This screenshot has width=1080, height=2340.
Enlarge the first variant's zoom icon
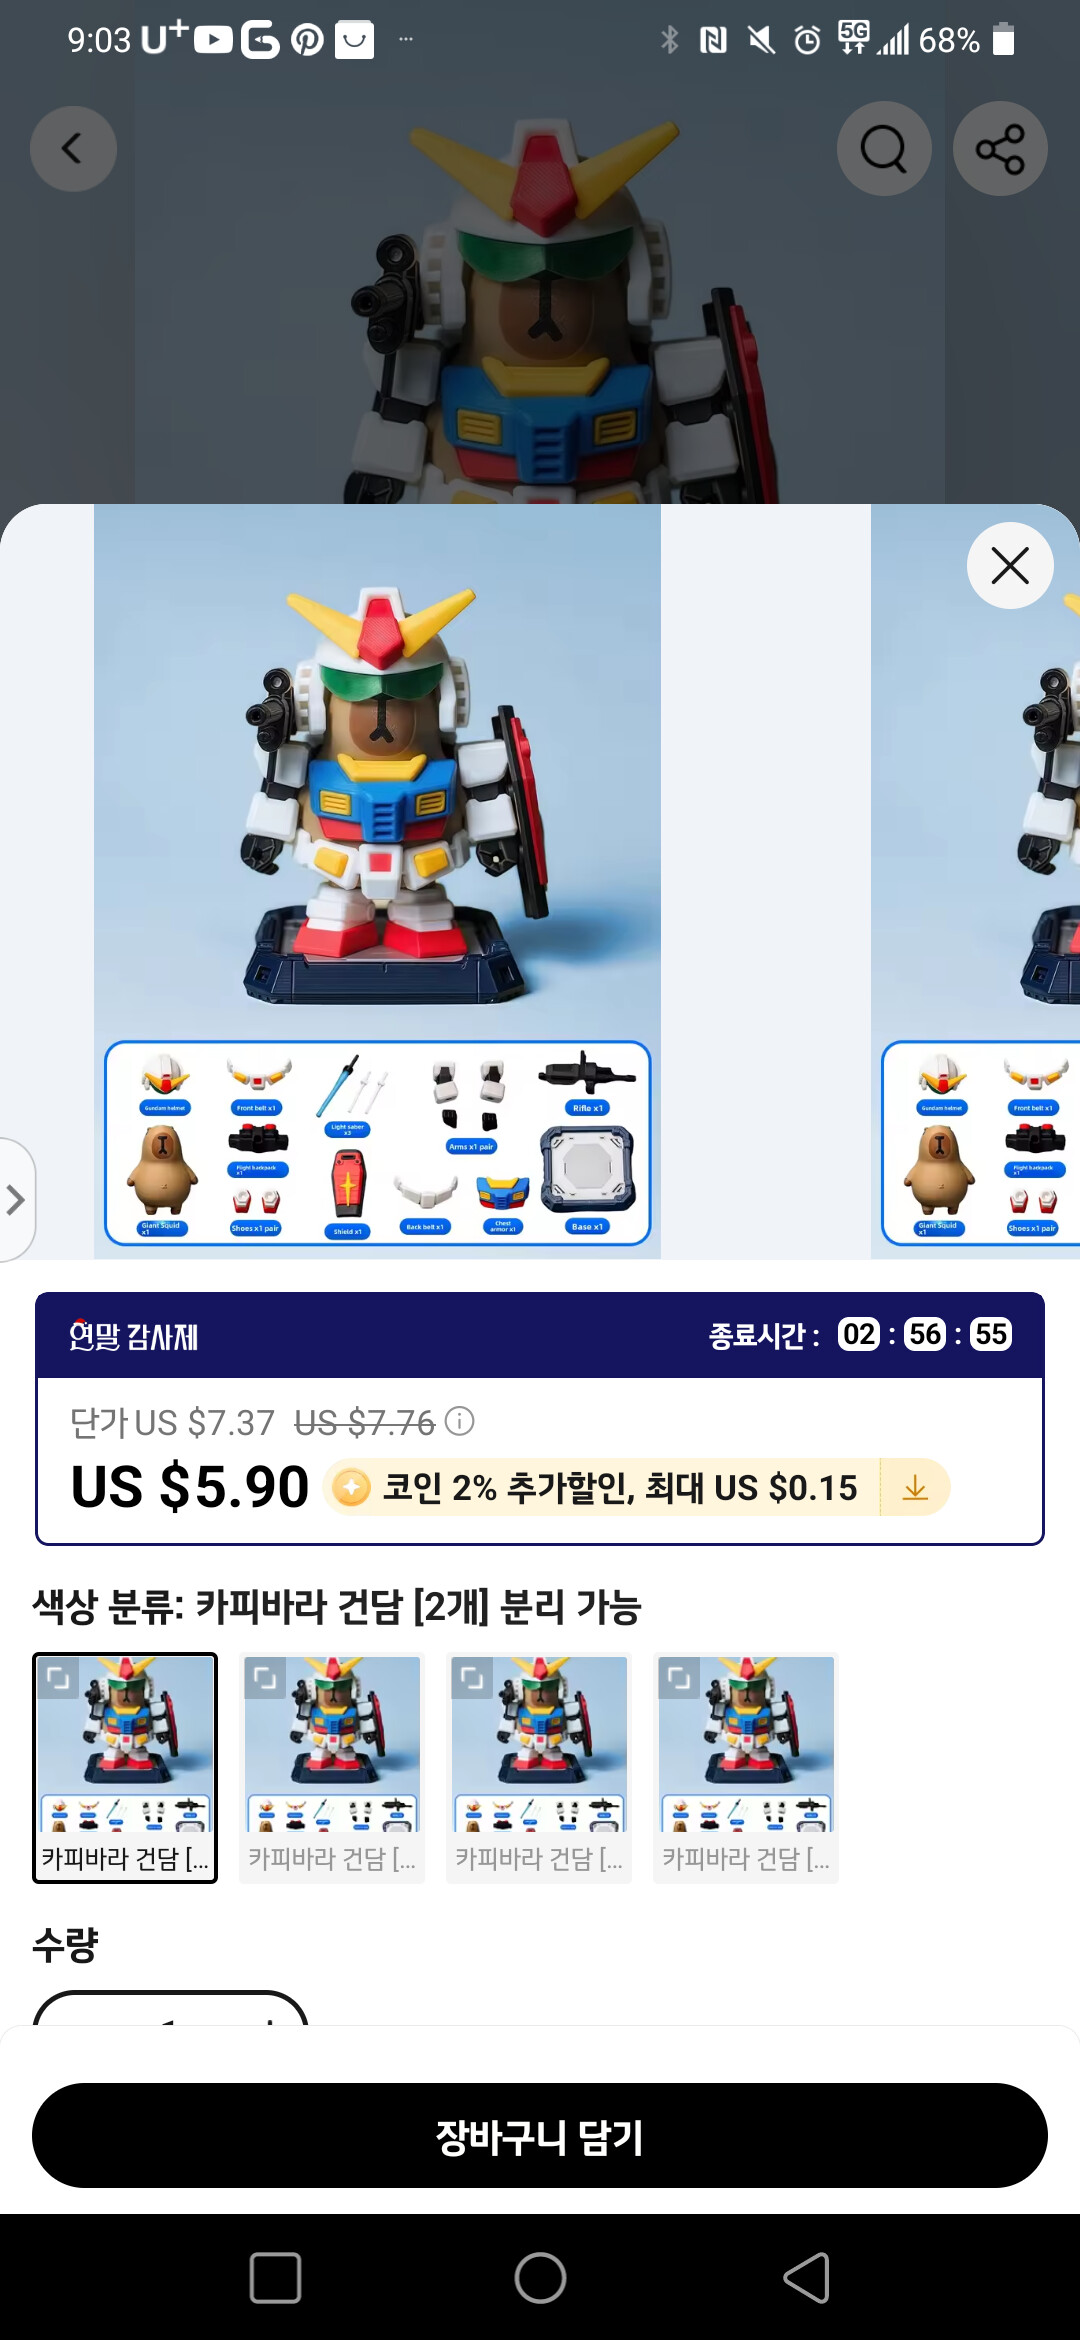[x=58, y=1677]
